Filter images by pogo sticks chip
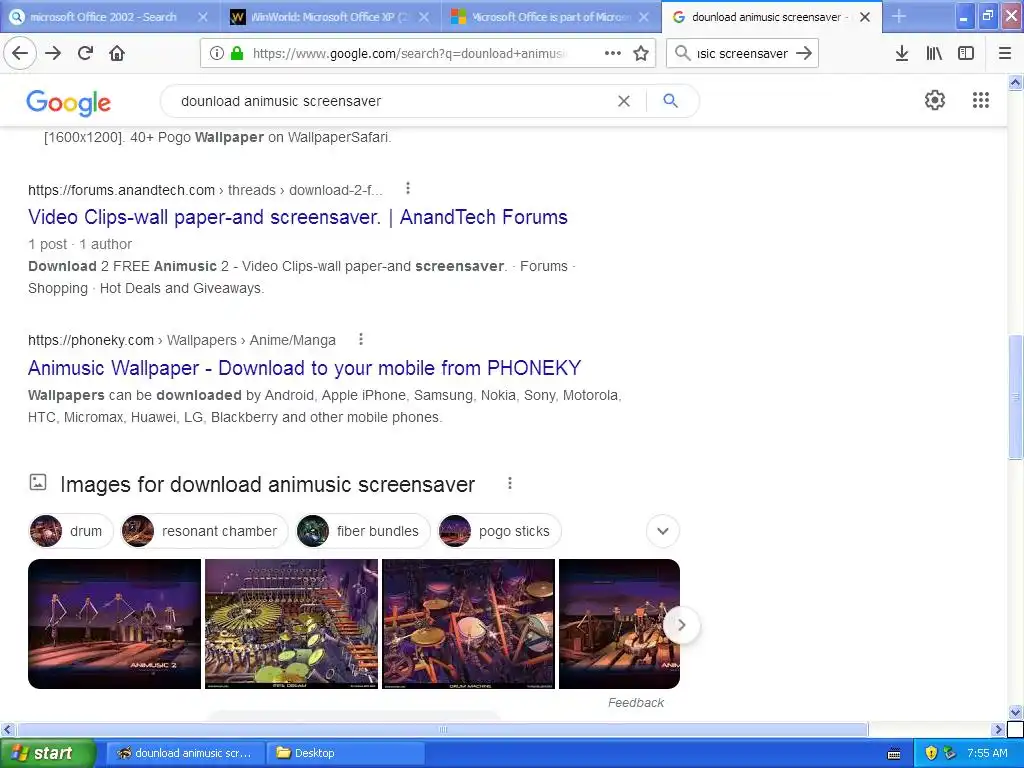This screenshot has width=1024, height=768. (x=500, y=531)
